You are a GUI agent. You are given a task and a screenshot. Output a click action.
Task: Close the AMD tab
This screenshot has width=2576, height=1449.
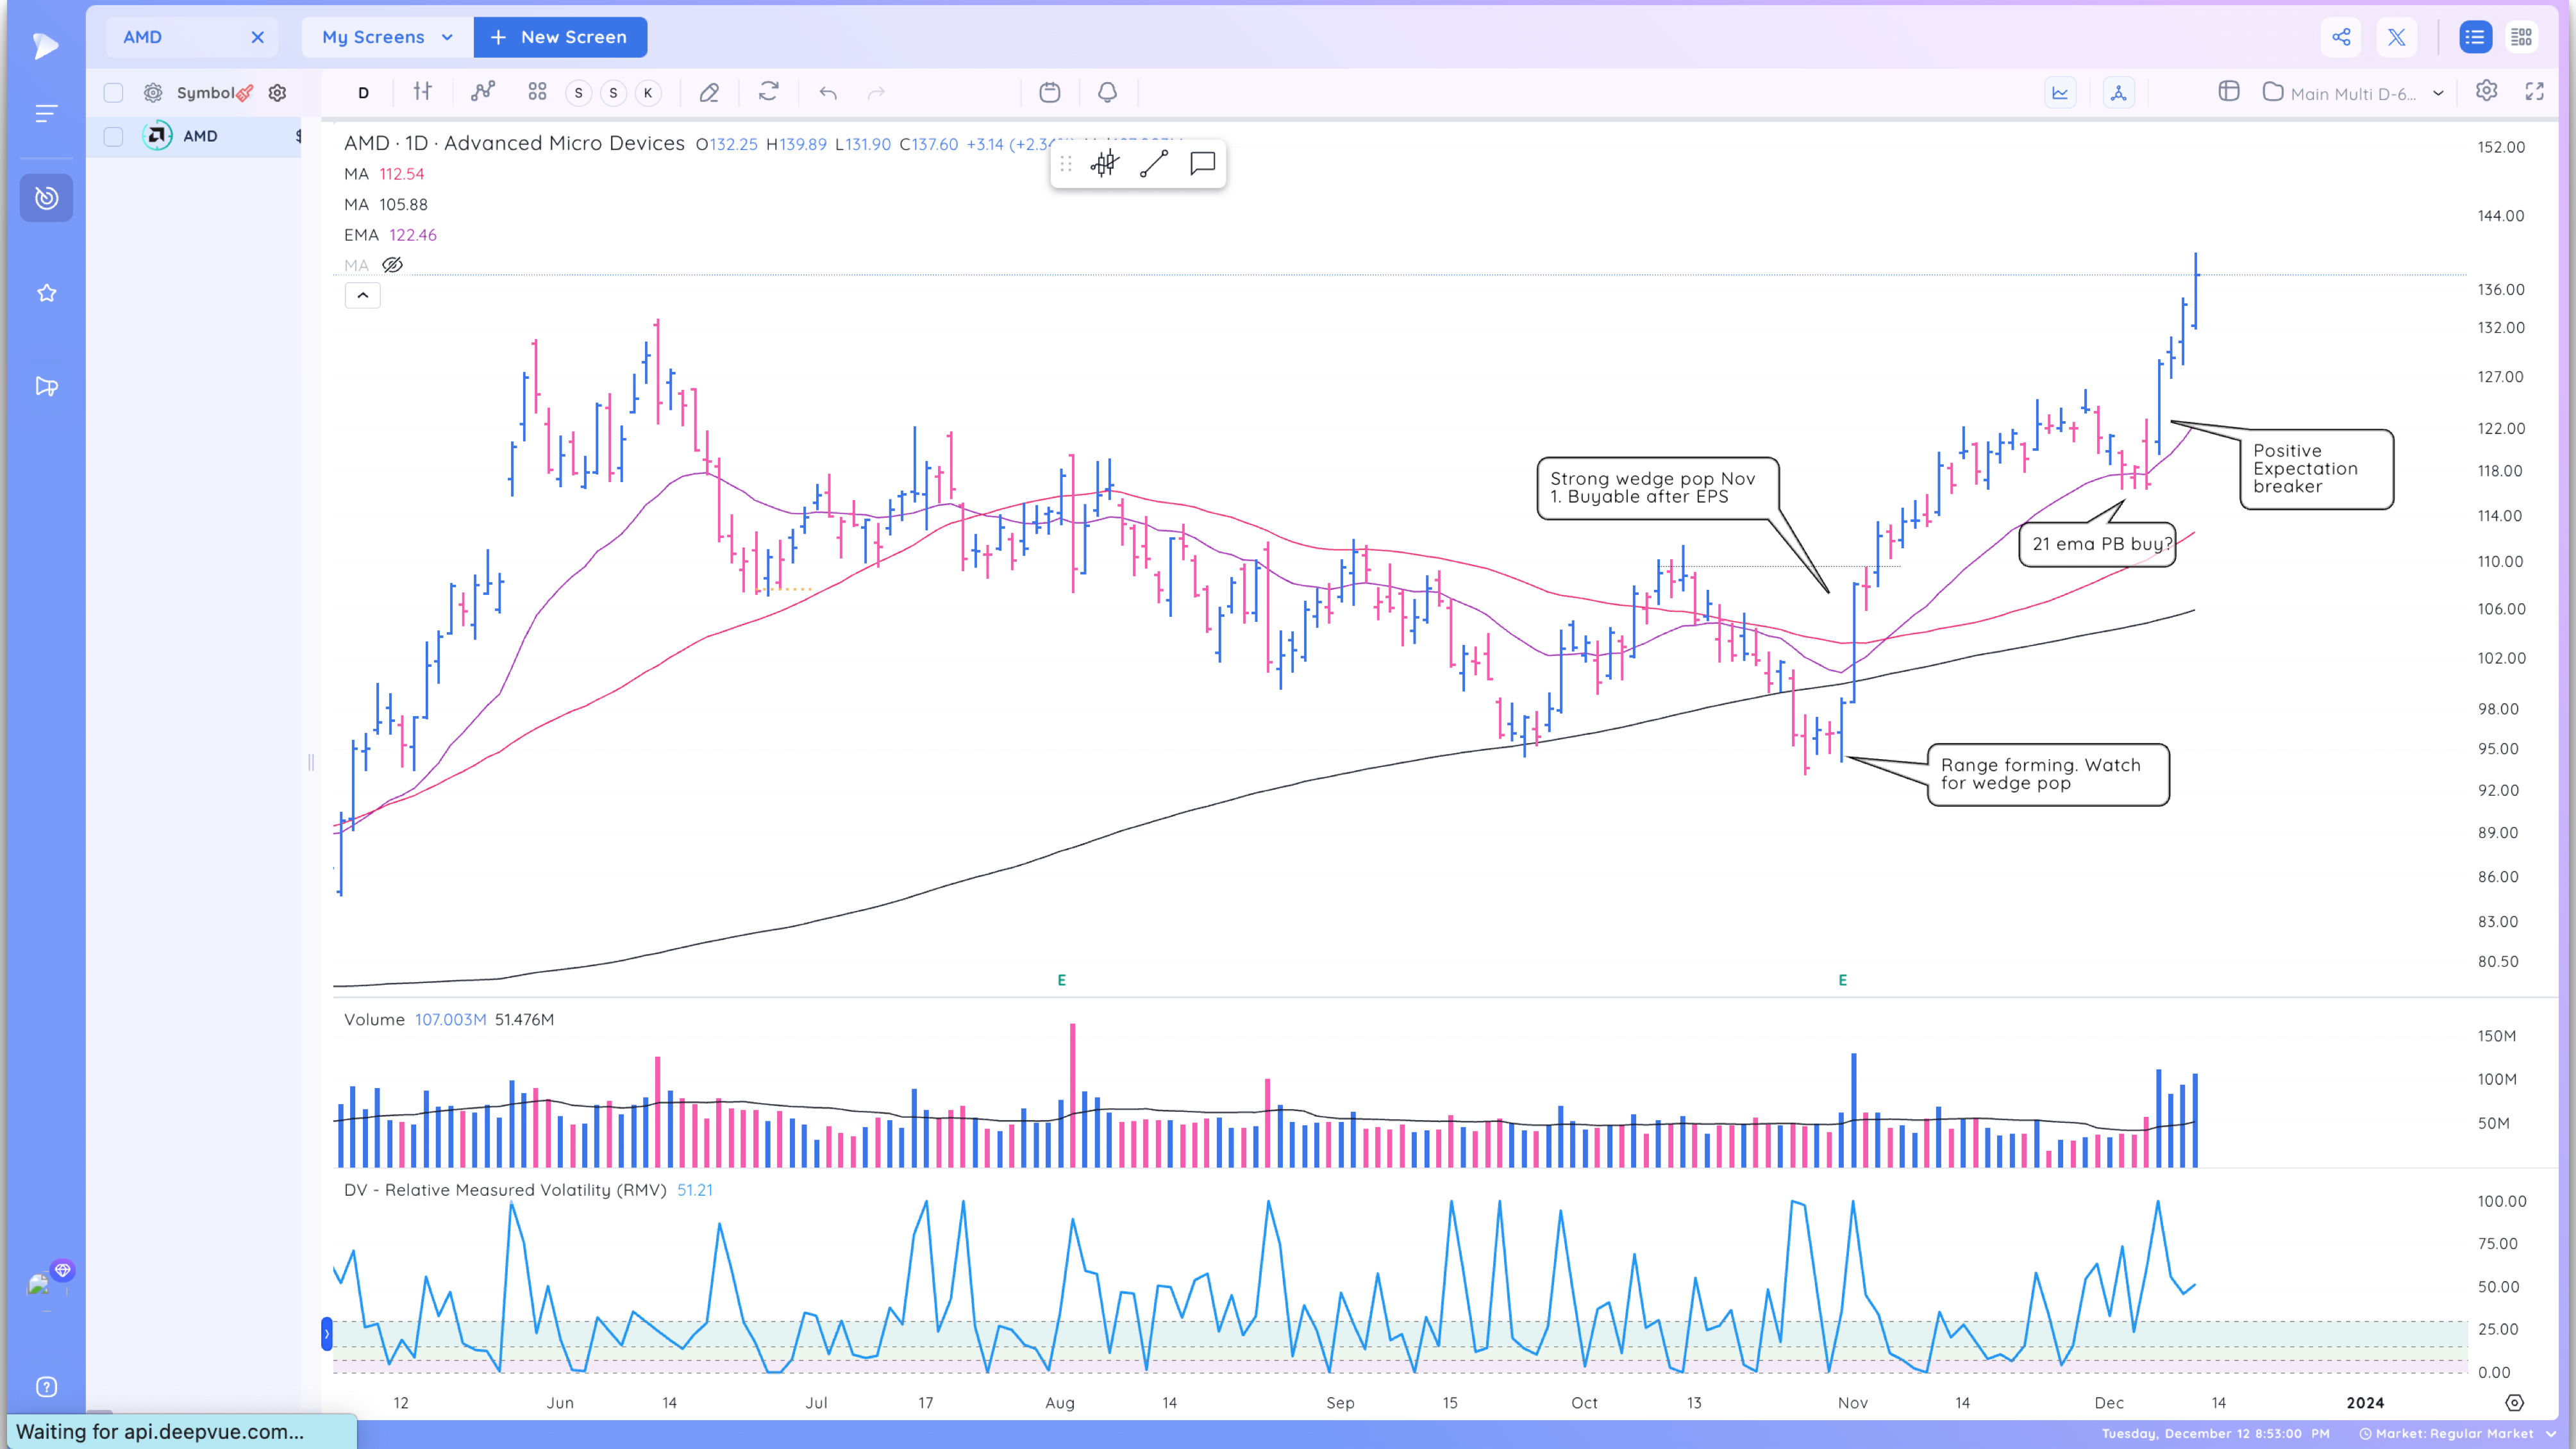point(258,37)
